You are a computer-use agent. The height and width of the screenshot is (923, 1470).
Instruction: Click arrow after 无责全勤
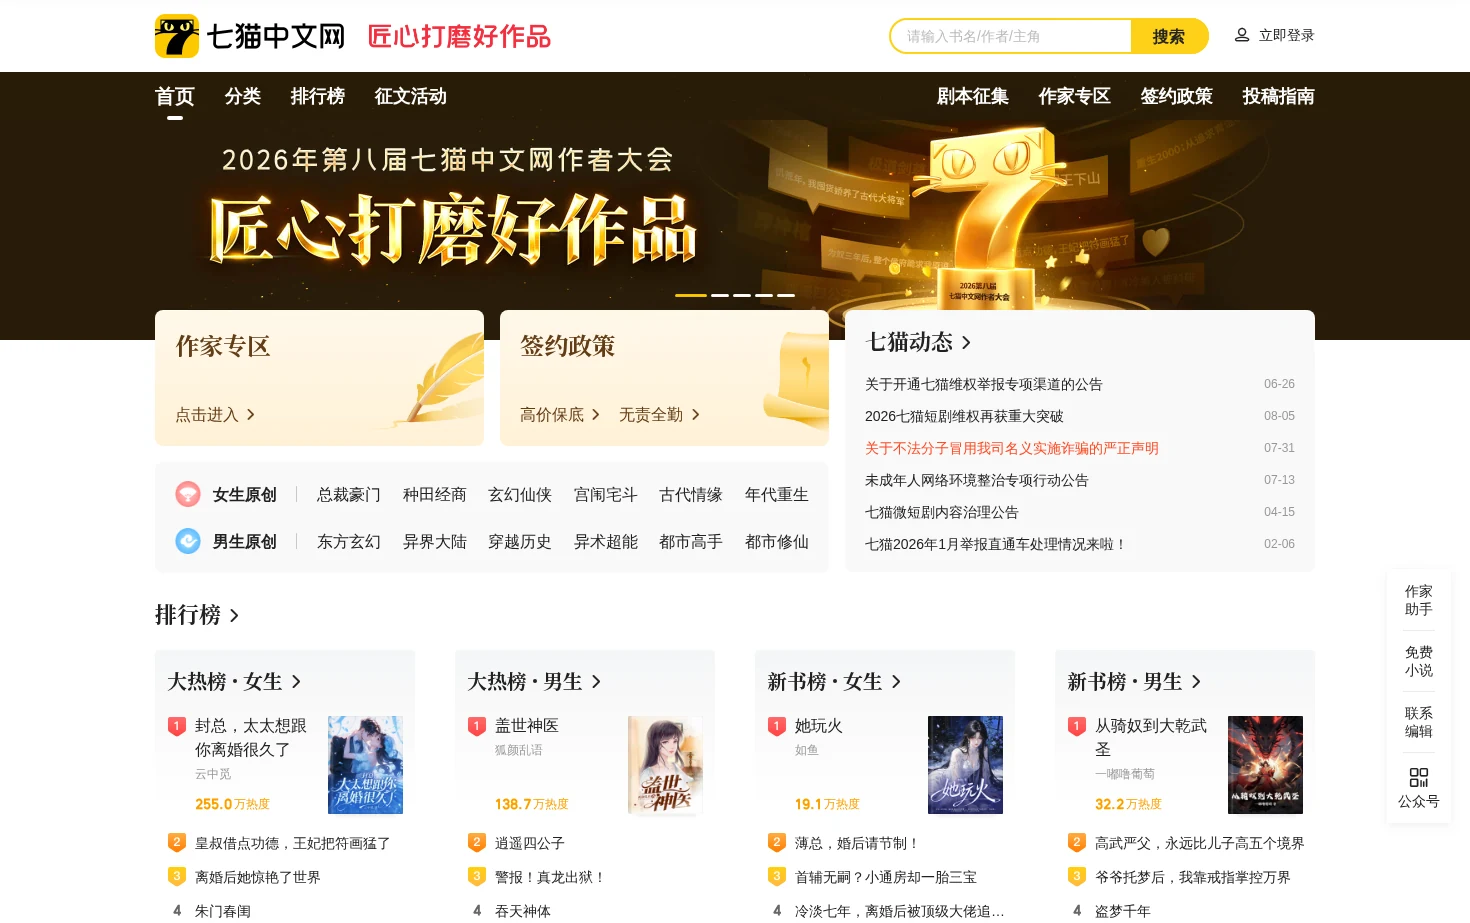point(695,414)
